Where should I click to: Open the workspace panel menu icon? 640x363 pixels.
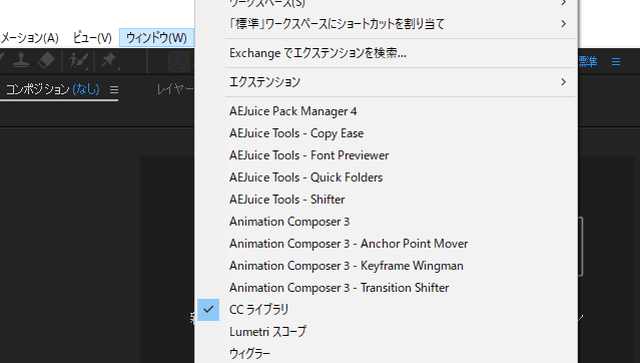point(616,62)
